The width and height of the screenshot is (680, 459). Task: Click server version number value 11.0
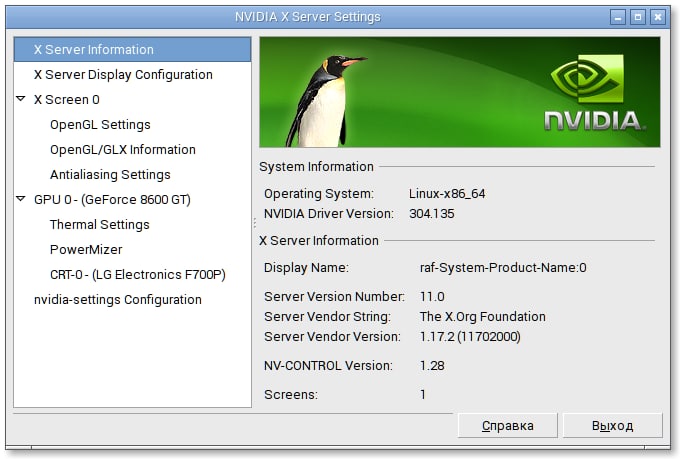[432, 297]
